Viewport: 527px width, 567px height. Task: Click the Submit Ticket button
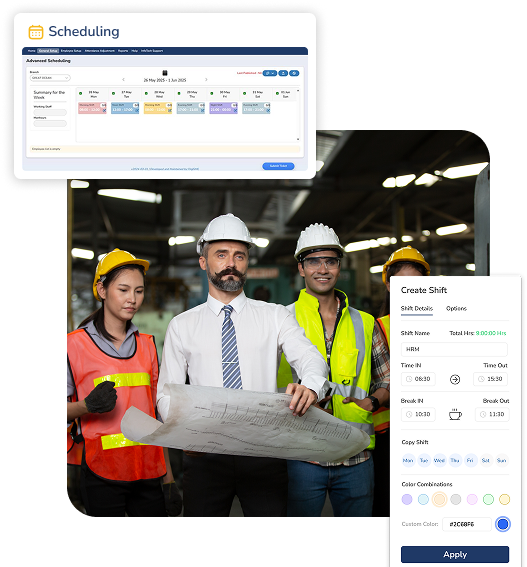click(x=278, y=166)
